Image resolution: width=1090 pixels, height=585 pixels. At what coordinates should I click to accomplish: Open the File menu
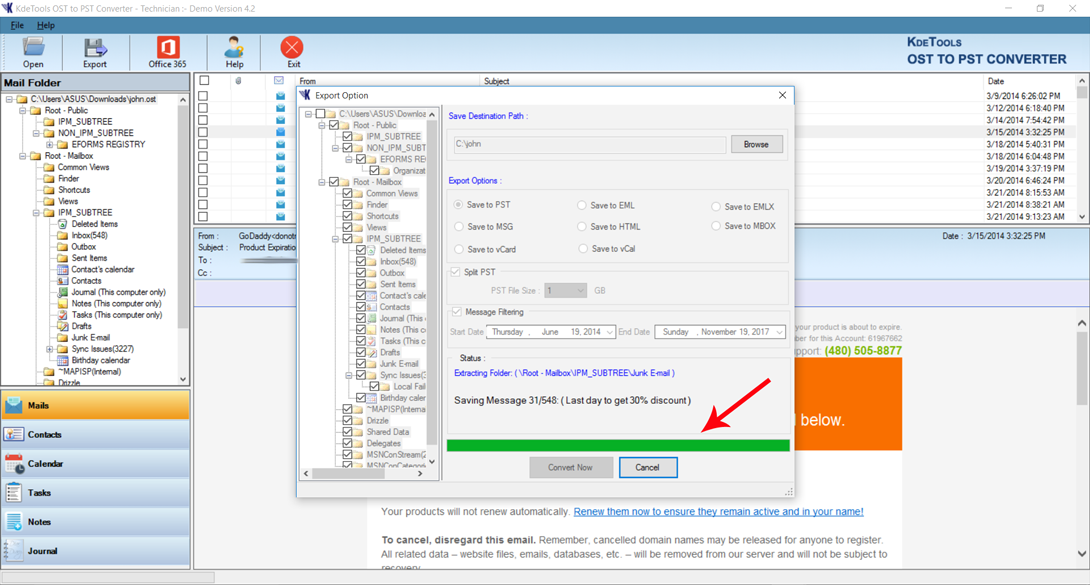coord(17,25)
